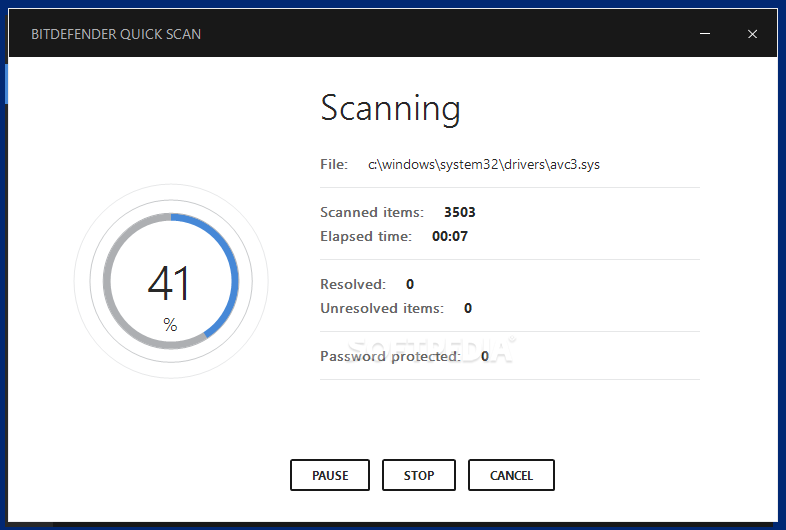Select the scanned file path avc3.sys
Screen dimensions: 786x530
tap(484, 164)
